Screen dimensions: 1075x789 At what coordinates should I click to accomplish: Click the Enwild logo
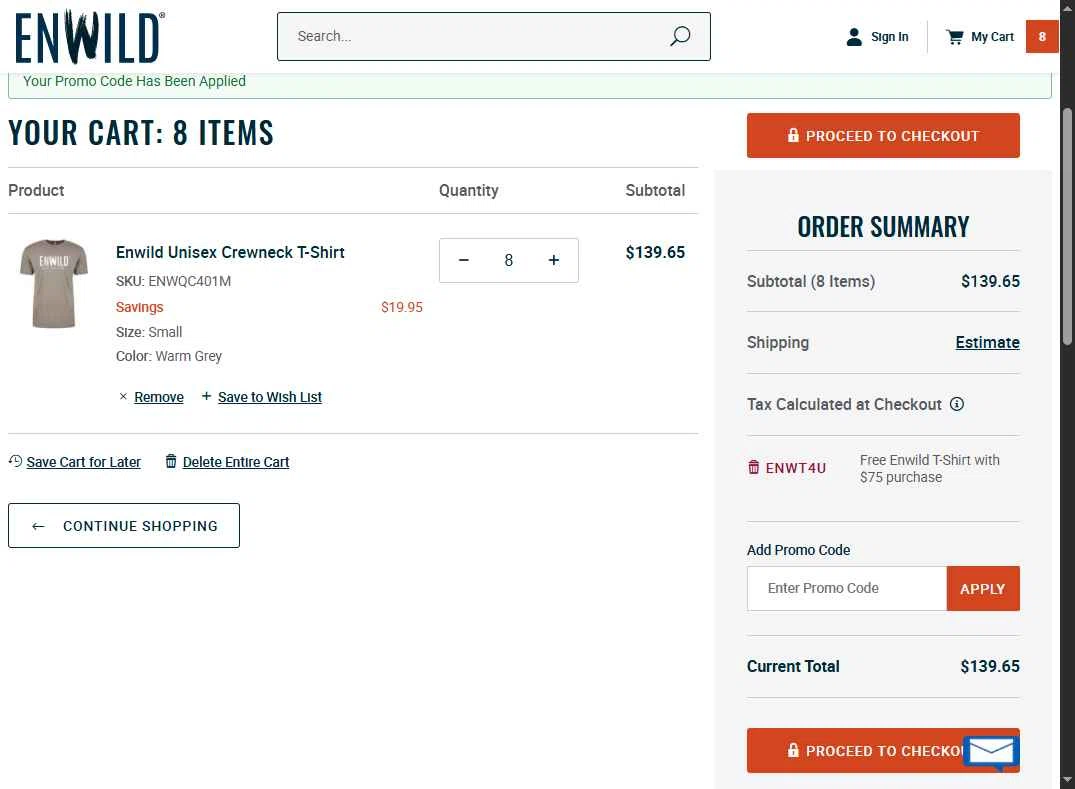pyautogui.click(x=89, y=36)
